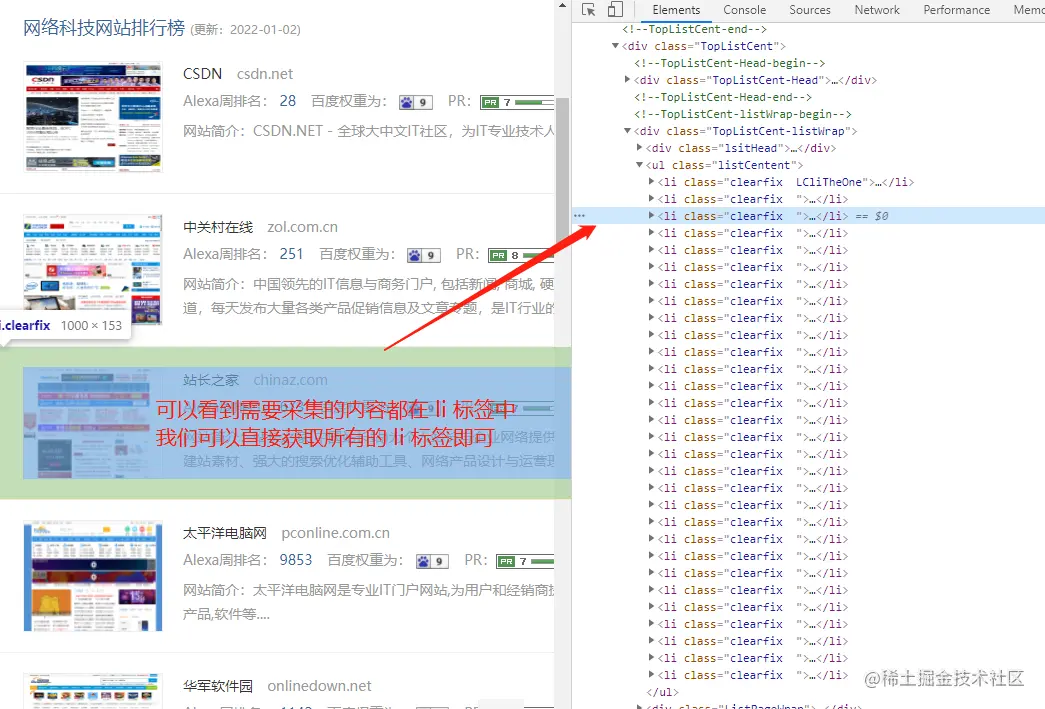Open the onlinedown.net domain link

[x=319, y=686]
